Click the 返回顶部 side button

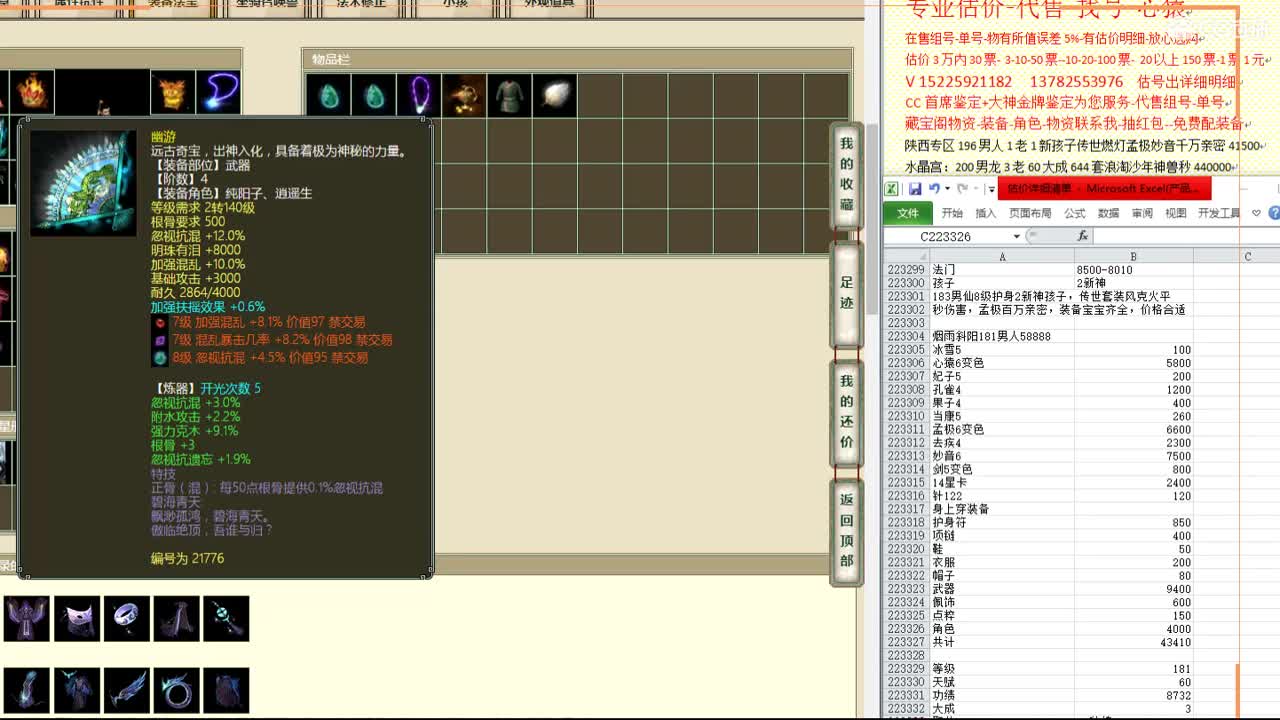click(x=846, y=530)
